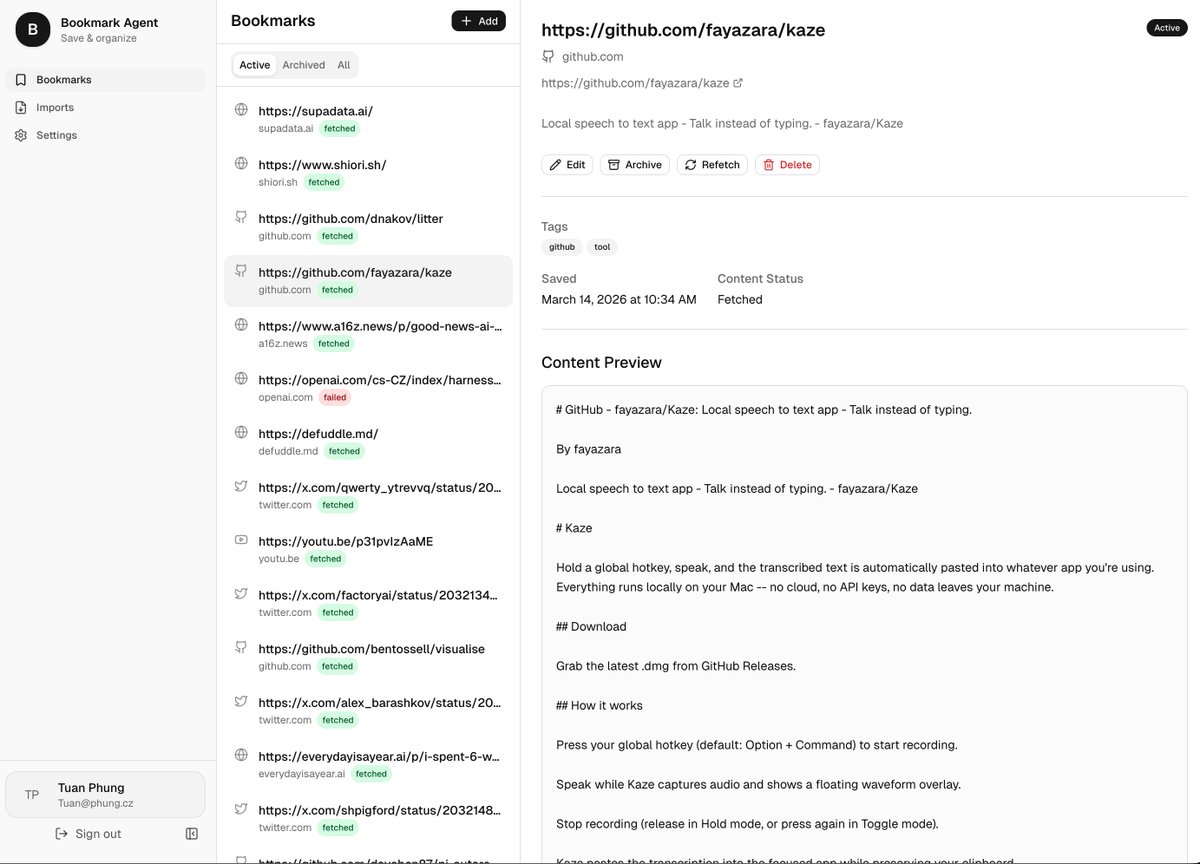Click GitHub icon beside bentossell/visualise

241,647
